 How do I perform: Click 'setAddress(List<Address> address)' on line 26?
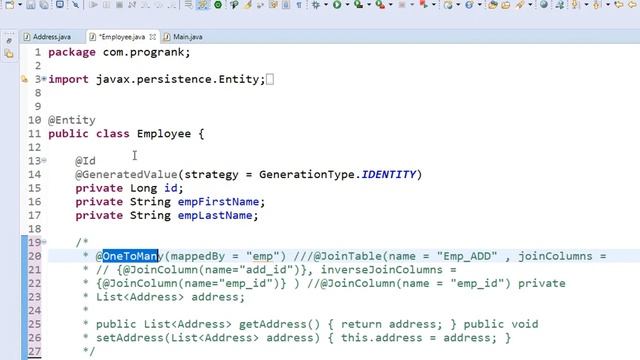pos(208,338)
